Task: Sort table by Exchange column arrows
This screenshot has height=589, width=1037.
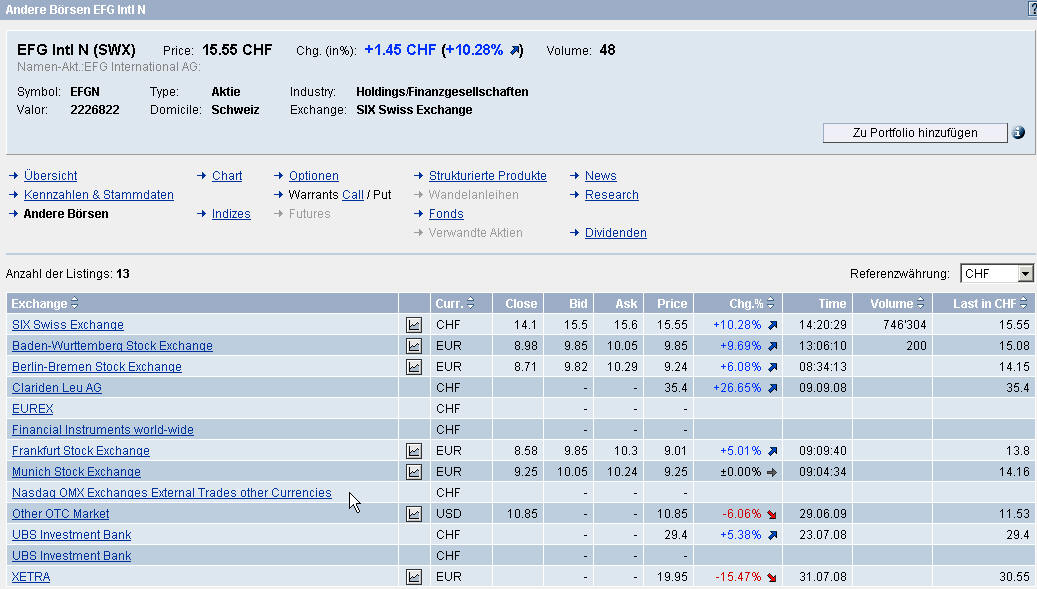Action: pos(74,303)
